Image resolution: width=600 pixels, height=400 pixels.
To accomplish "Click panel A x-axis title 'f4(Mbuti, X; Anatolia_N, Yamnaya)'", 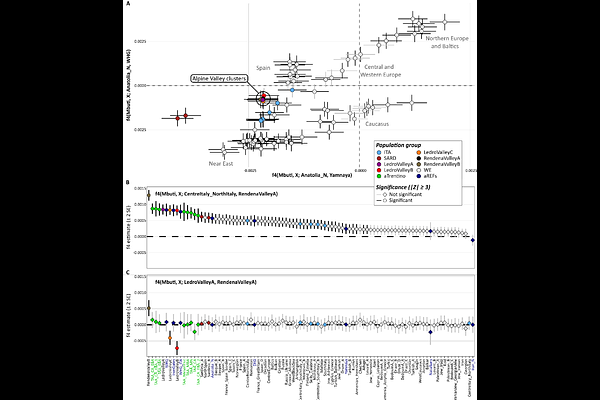I will point(312,175).
